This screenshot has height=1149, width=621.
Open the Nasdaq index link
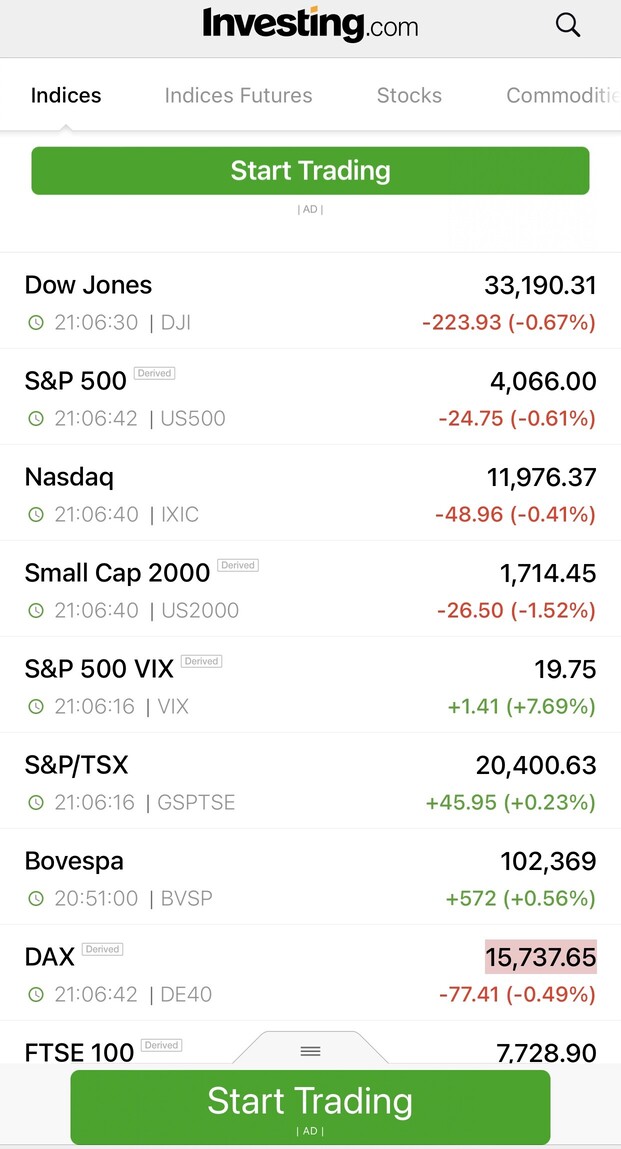(x=69, y=477)
